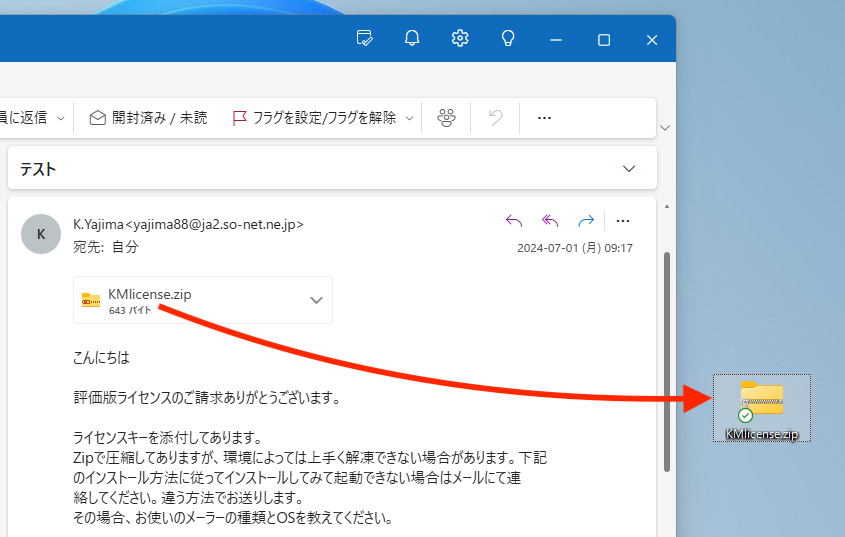Screen dimensions: 845x537
Task: Collapse the テスト conversation chevron
Action: pos(629,169)
